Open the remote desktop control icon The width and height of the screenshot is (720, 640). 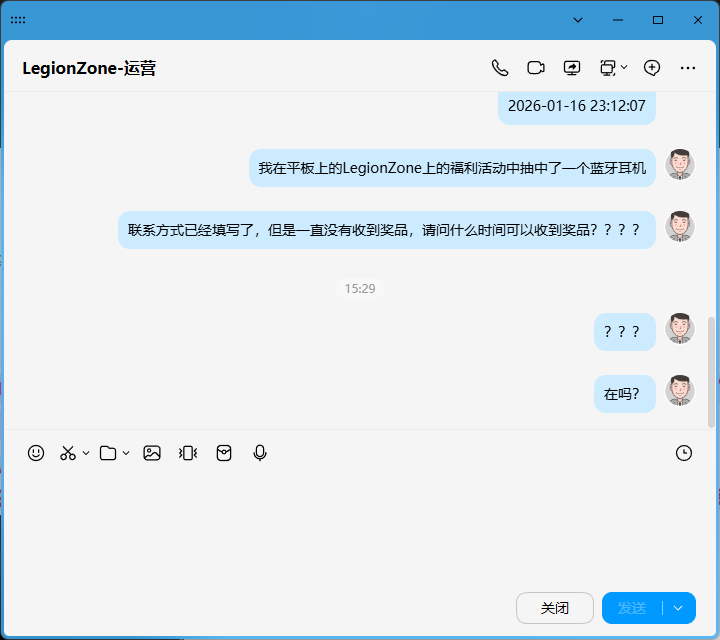608,68
